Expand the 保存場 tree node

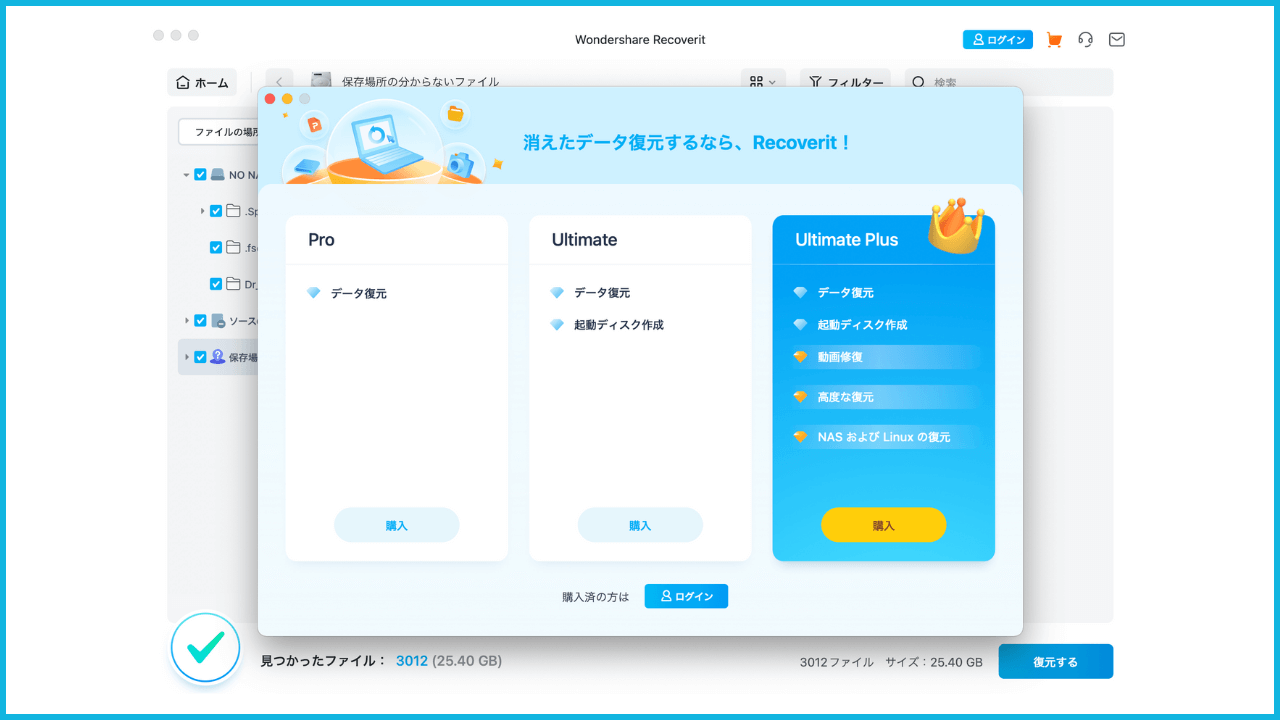[x=186, y=357]
